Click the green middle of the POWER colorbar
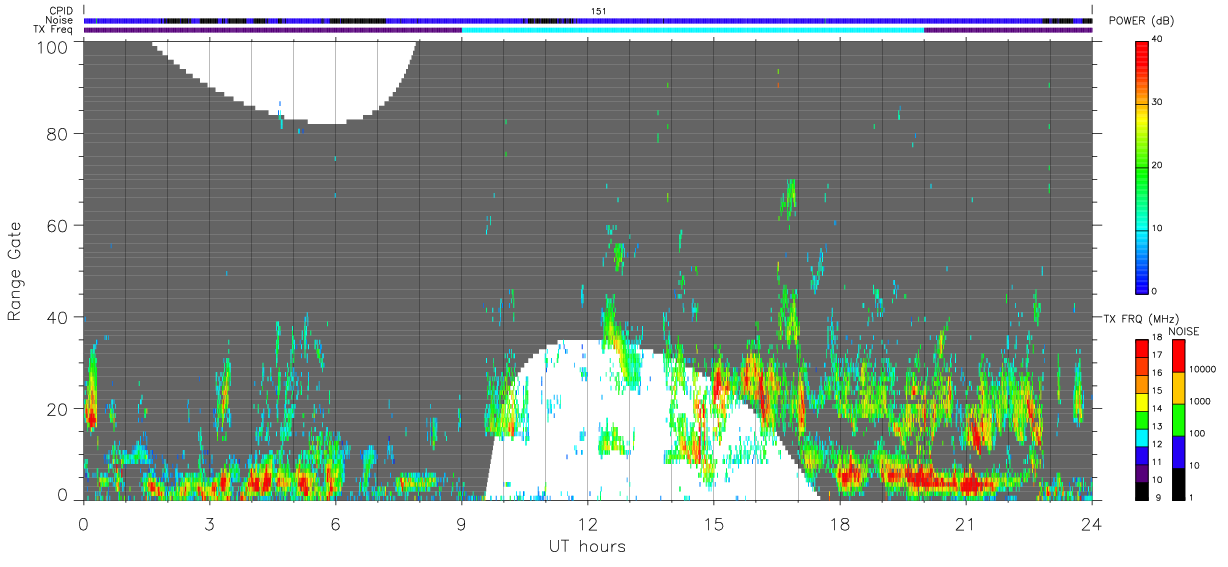This screenshot has width=1228, height=567. coord(1142,166)
